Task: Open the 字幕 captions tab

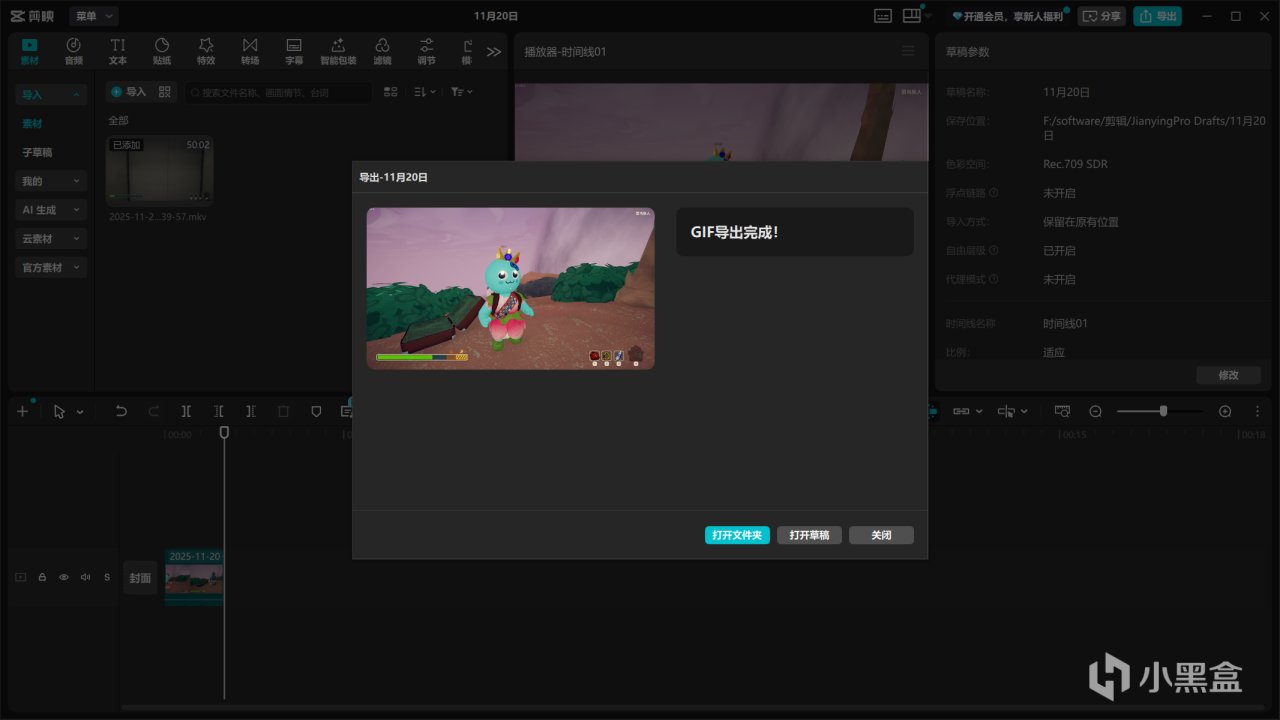Action: [294, 51]
